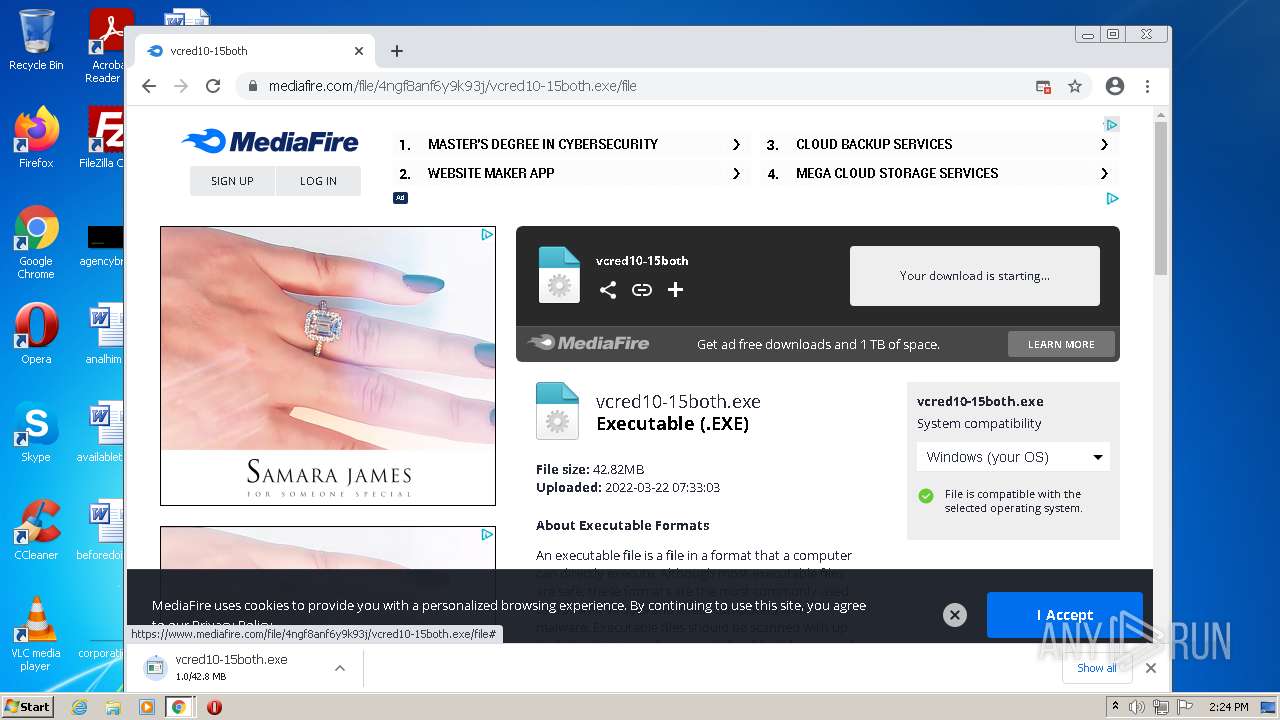Open Chrome's three-dot menu
This screenshot has height=720, width=1280.
[x=1147, y=86]
